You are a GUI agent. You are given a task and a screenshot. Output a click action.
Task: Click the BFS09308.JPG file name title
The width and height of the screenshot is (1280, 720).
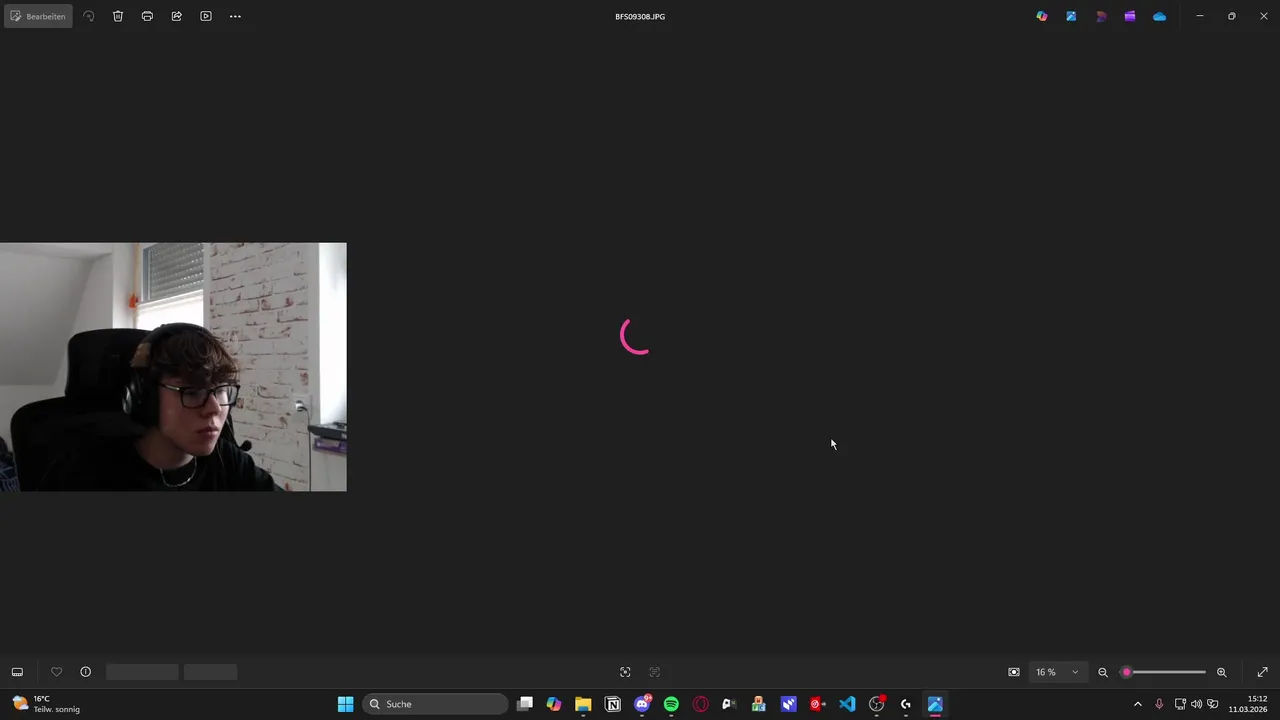pos(640,16)
